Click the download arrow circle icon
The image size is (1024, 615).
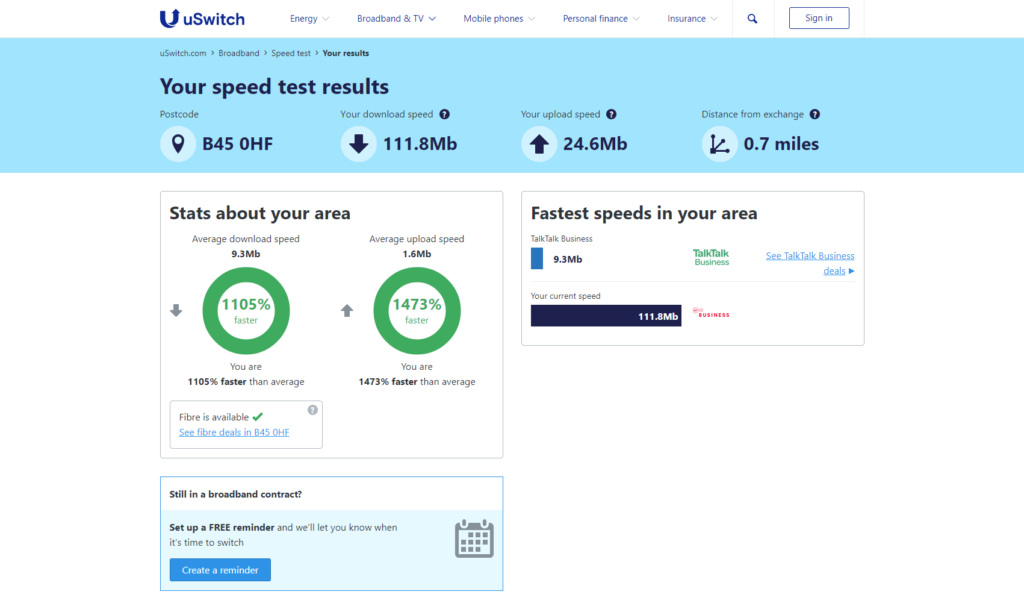[359, 144]
